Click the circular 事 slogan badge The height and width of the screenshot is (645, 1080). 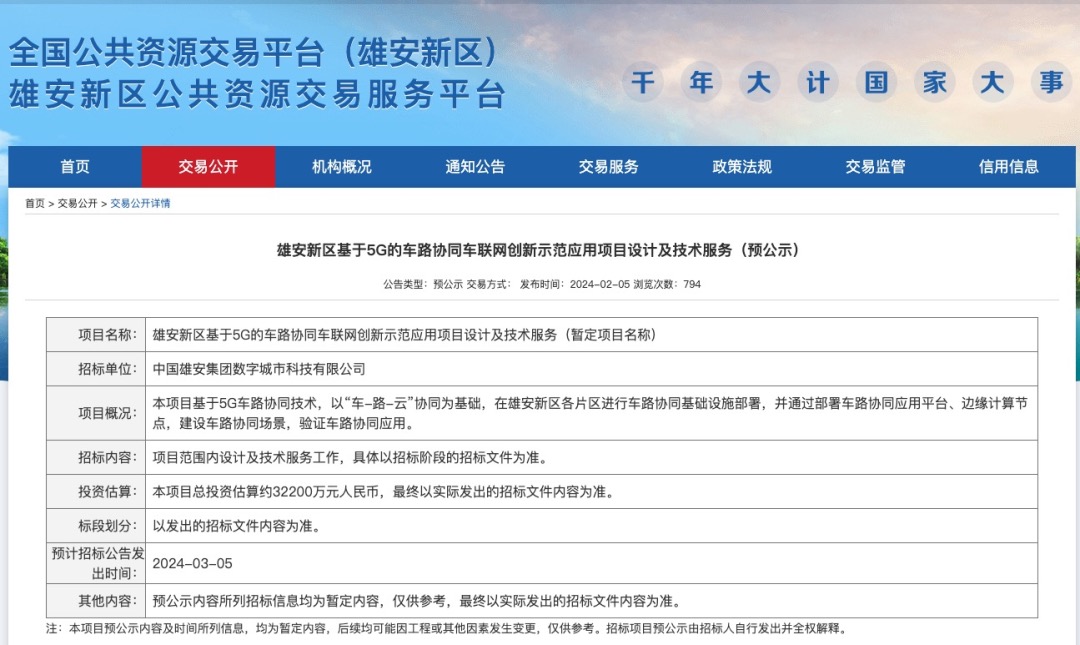coord(1051,82)
